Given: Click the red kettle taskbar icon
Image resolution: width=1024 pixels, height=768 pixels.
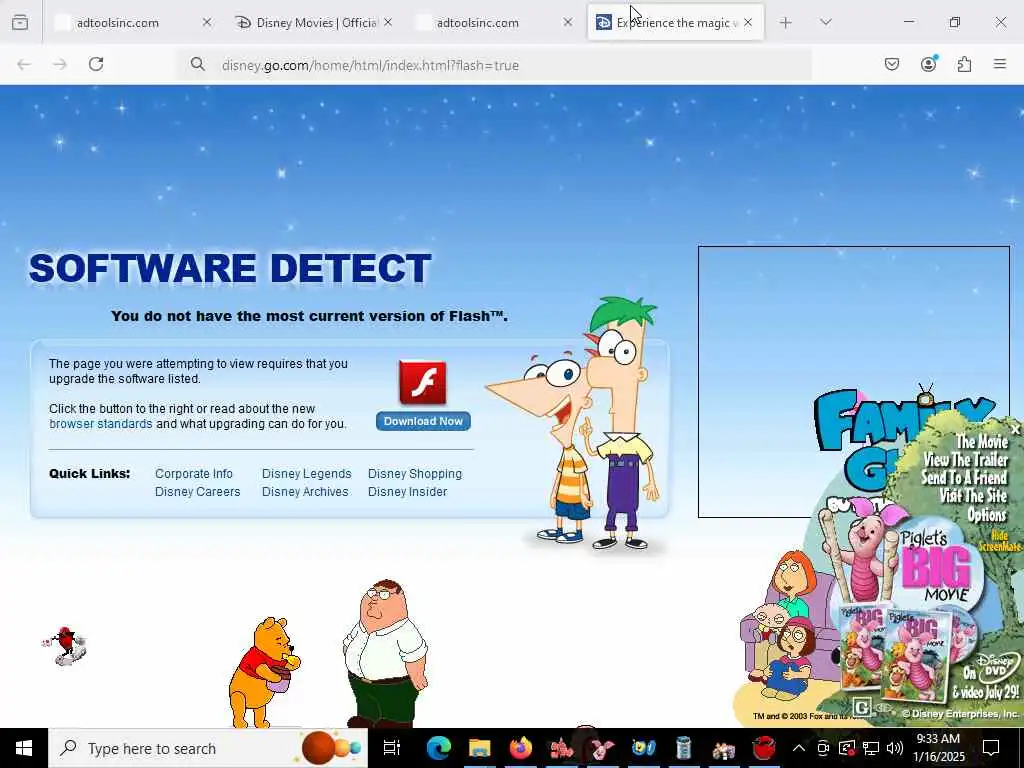Looking at the screenshot, I should coord(764,748).
